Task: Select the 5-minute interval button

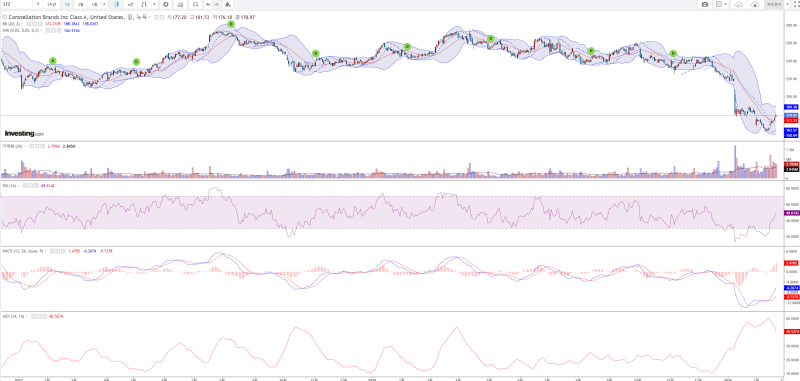Action: (38, 4)
